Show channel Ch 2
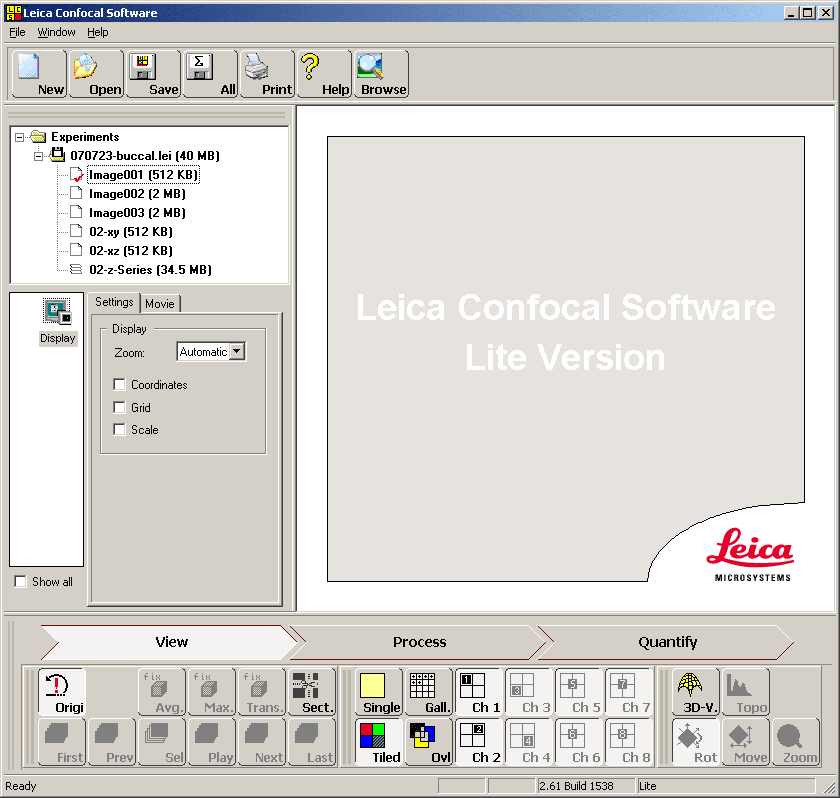 coord(478,742)
